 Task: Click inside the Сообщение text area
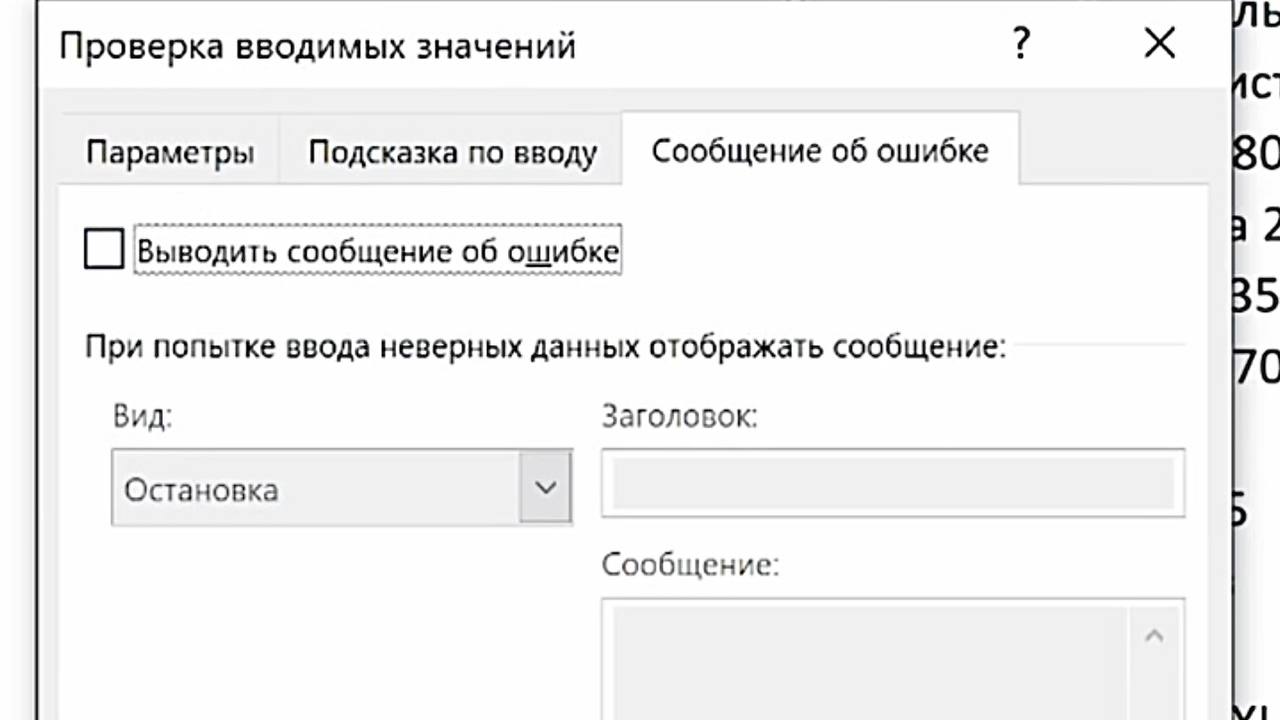point(870,660)
